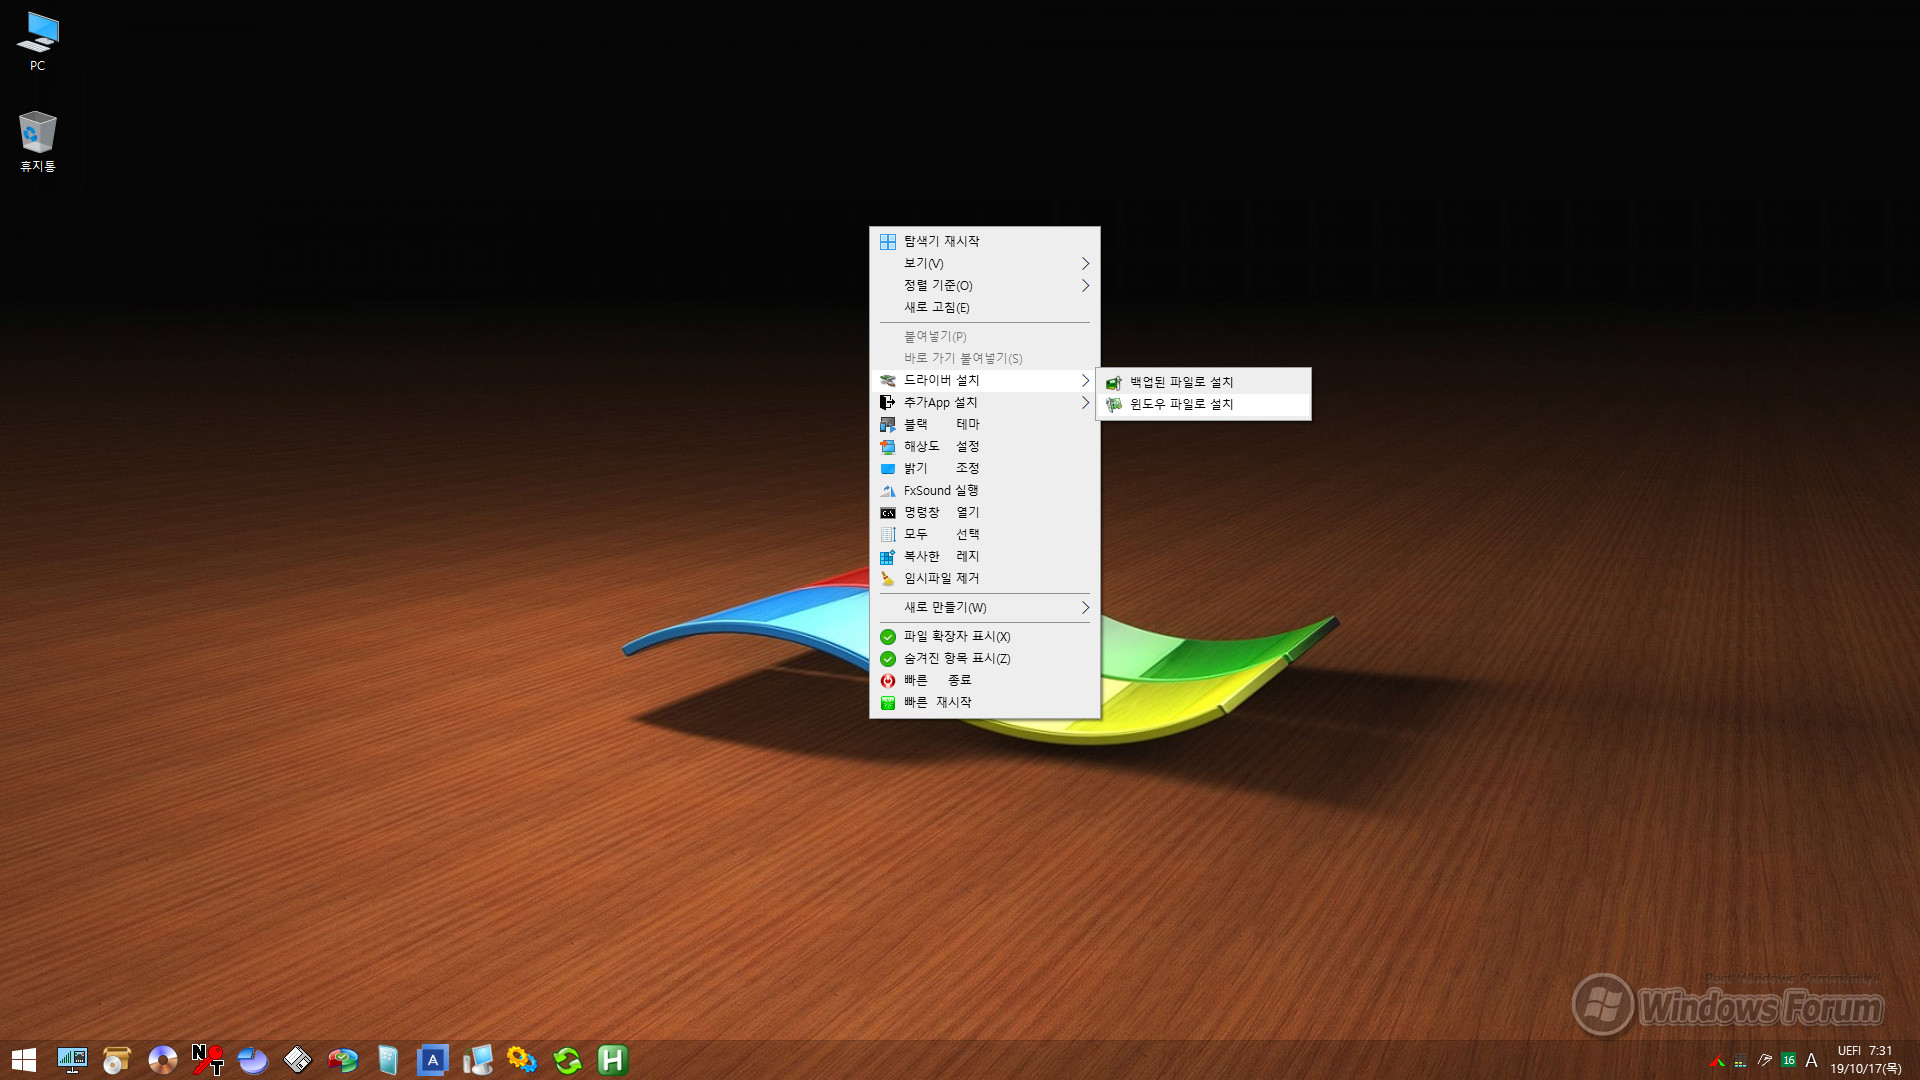1920x1080 pixels.
Task: Select 새로 고침(E) in the context menu
Action: [984, 307]
